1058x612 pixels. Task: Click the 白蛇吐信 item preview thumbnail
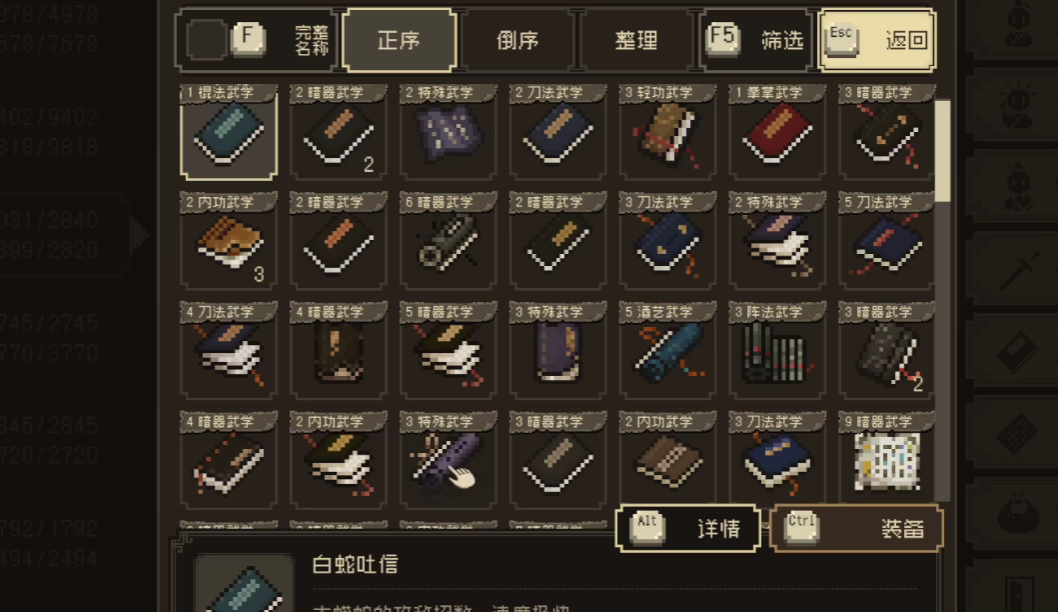click(244, 584)
